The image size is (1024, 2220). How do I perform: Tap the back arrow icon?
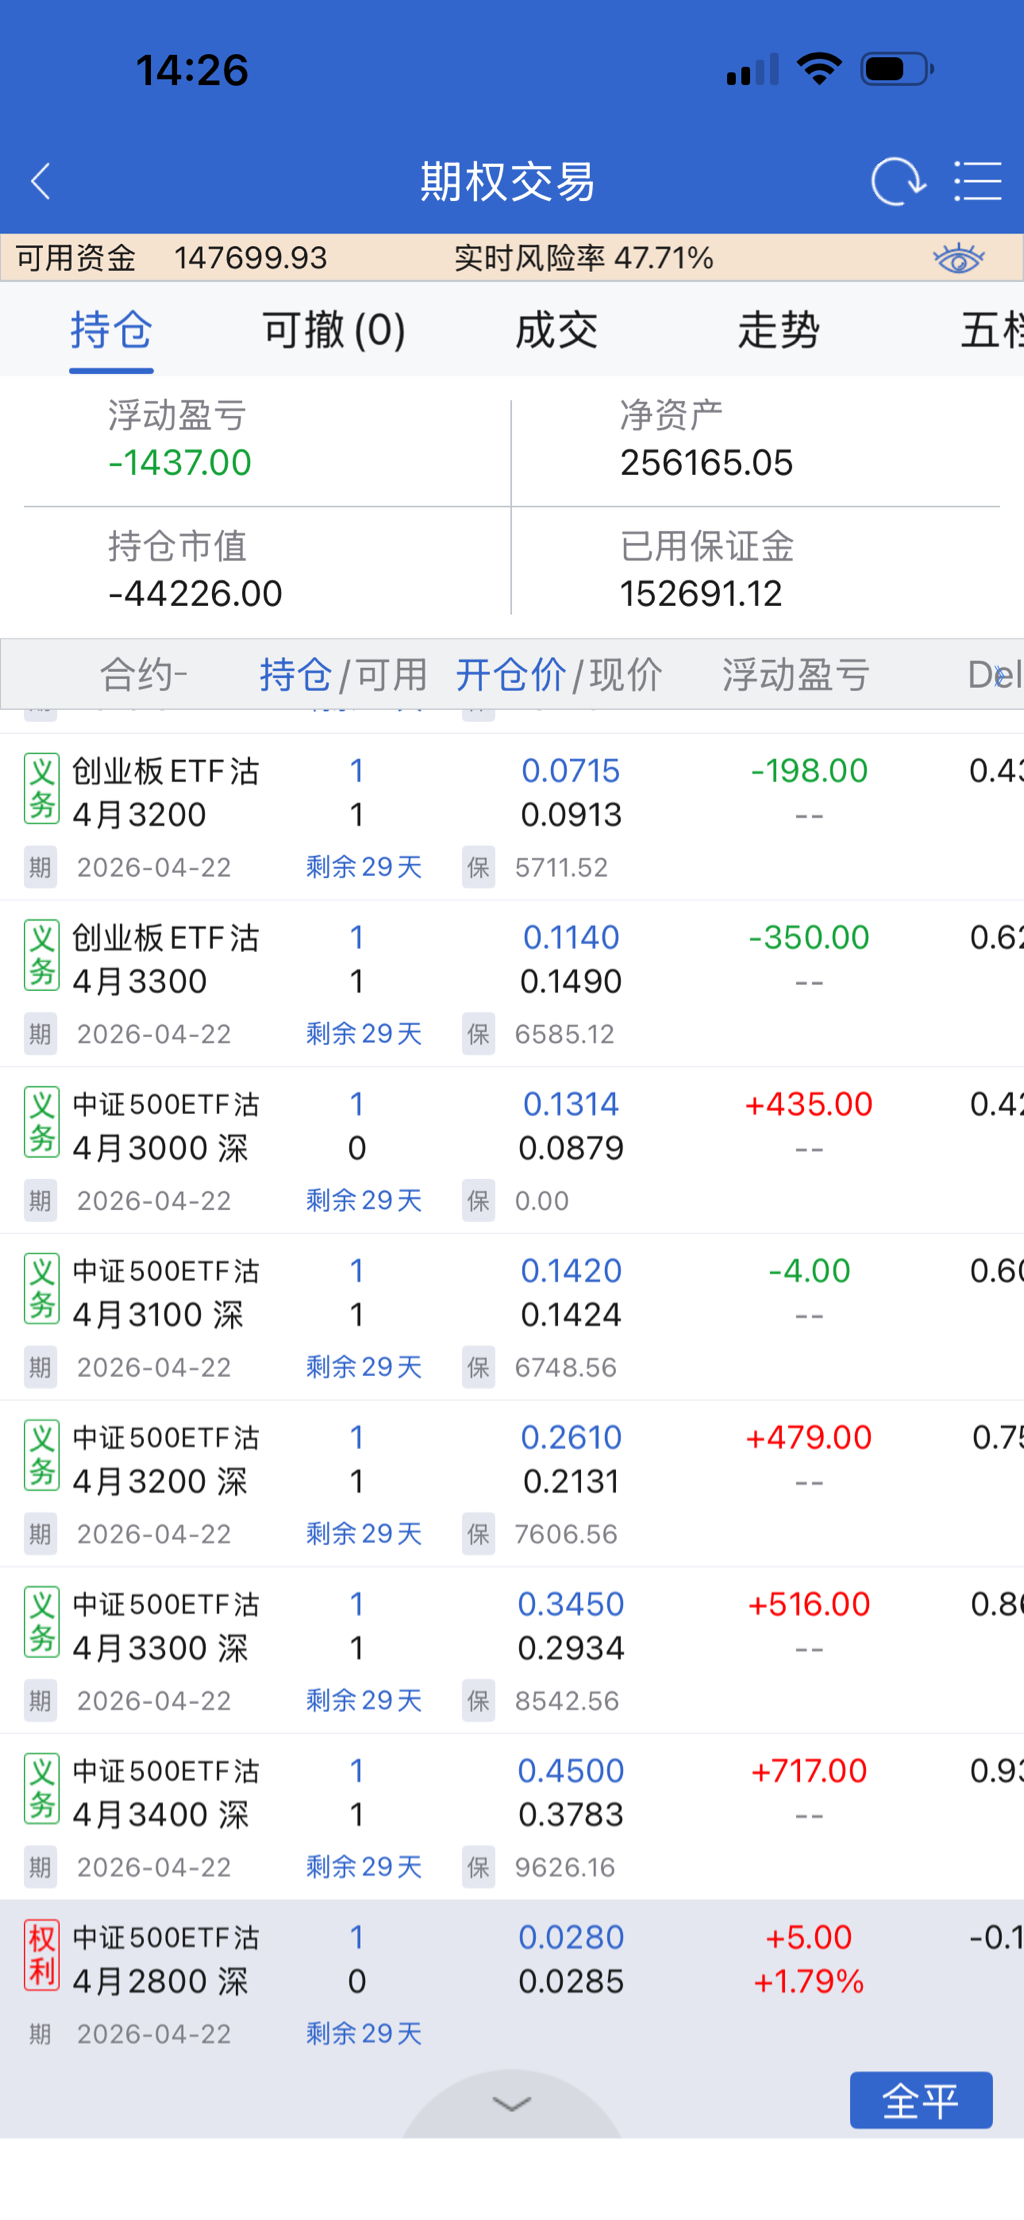[41, 182]
